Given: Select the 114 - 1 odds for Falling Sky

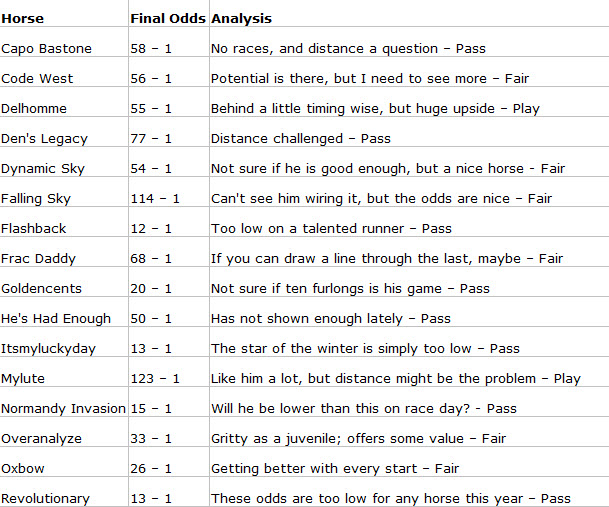Looking at the screenshot, I should pos(155,199).
